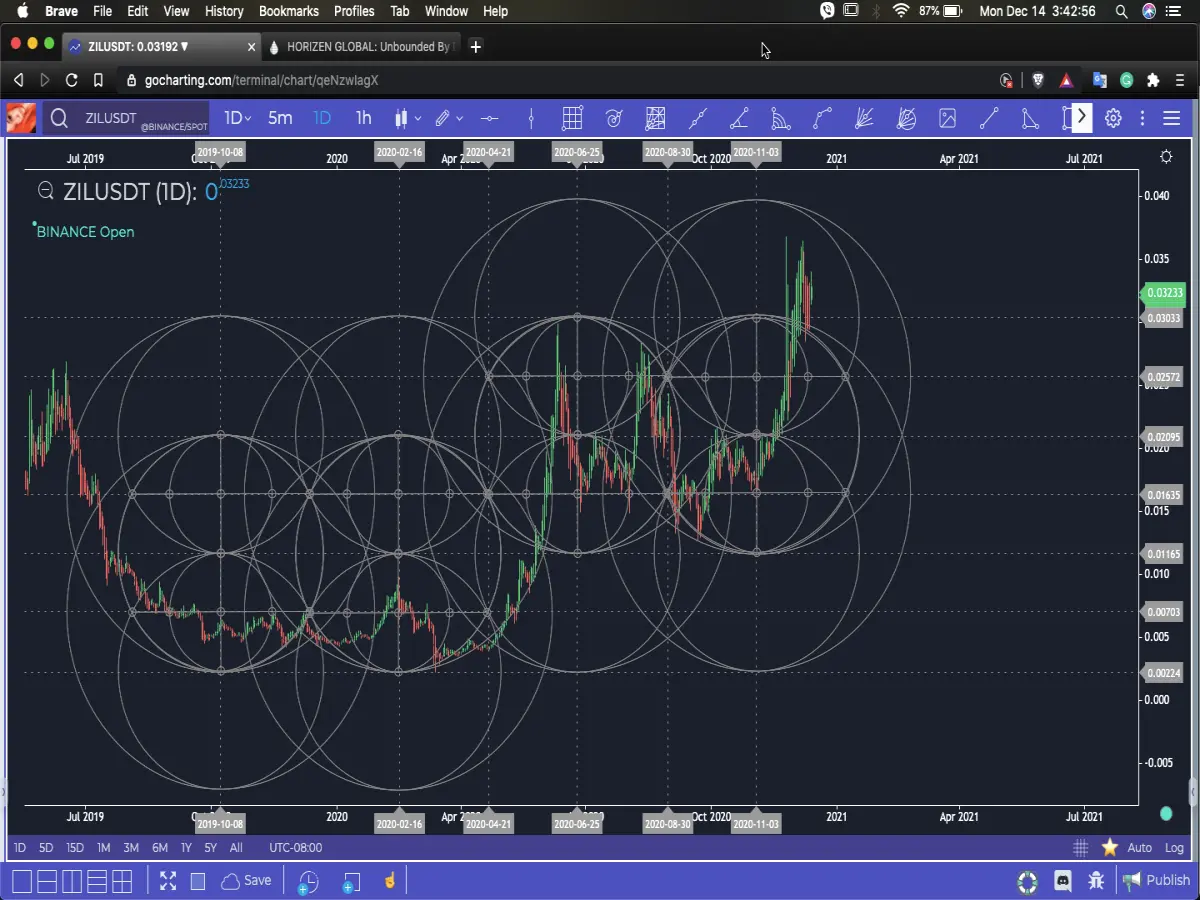Select the Gann square web tool
This screenshot has height=900, width=1200.
(655, 118)
